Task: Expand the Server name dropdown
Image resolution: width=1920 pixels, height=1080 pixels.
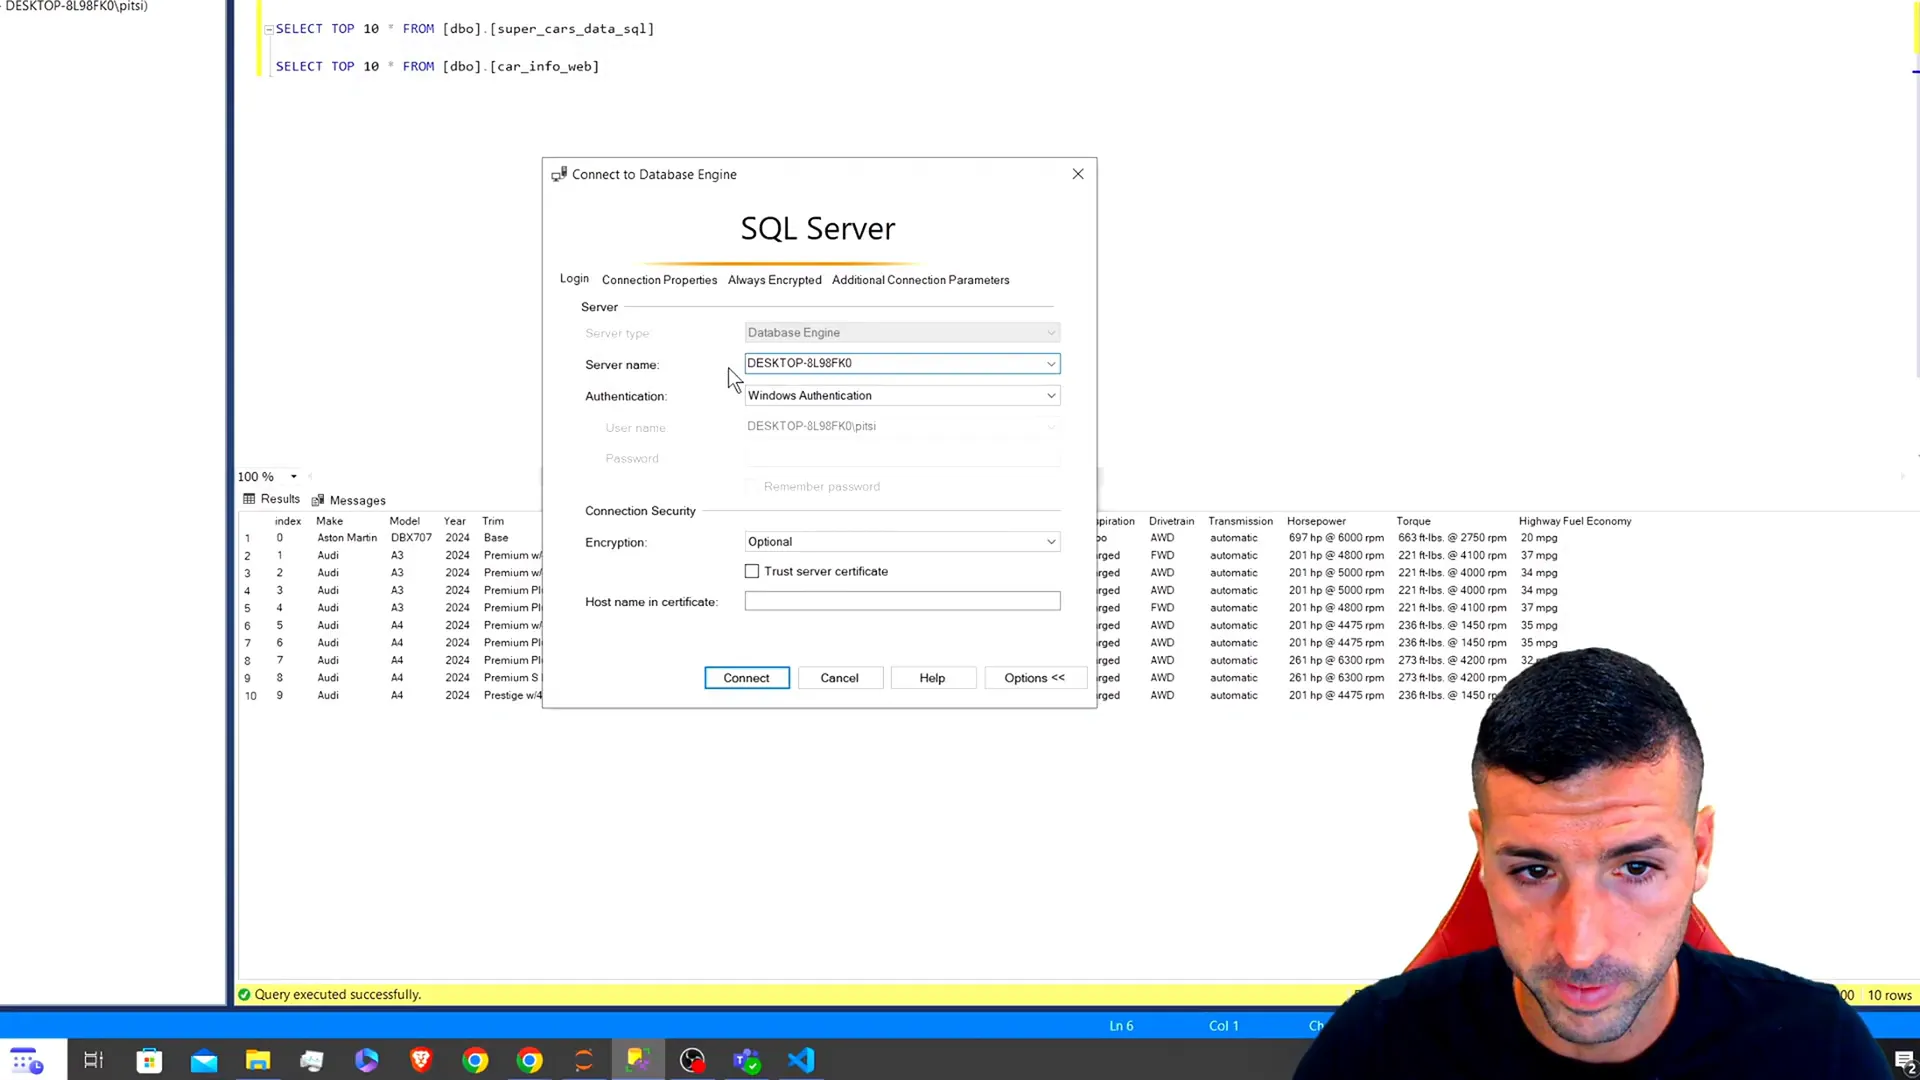Action: click(1052, 363)
